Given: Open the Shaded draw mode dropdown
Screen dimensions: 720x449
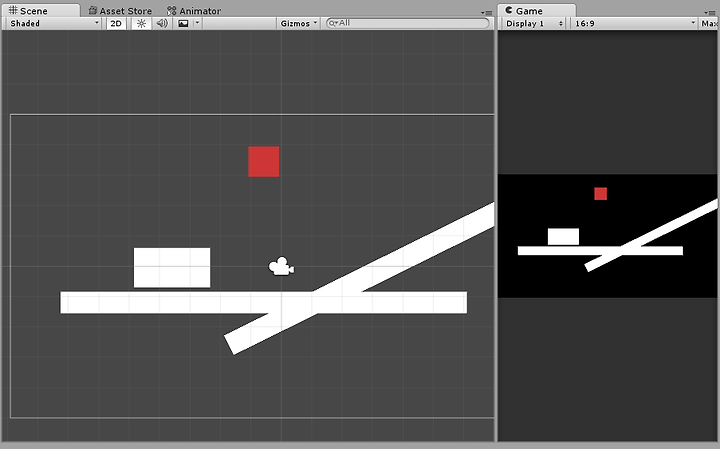Looking at the screenshot, I should (x=54, y=23).
